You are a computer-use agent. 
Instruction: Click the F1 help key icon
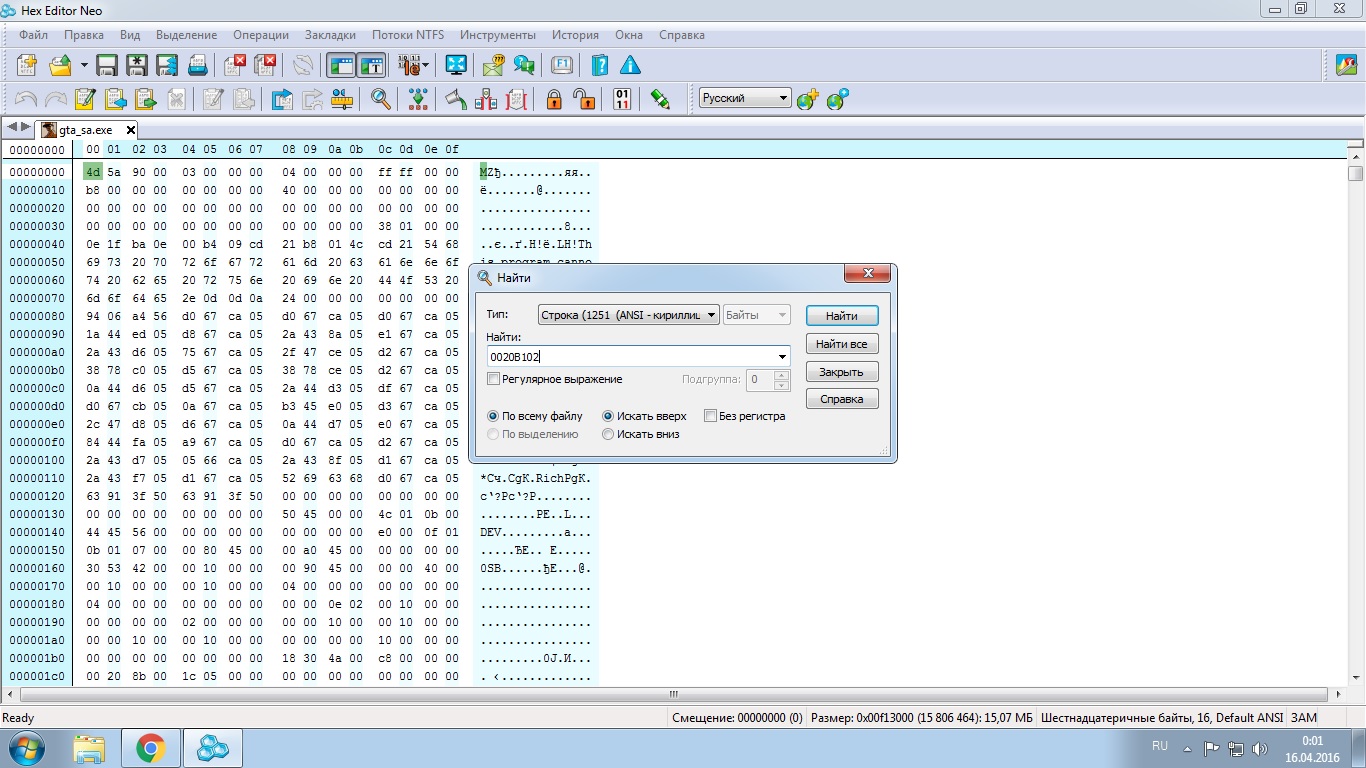562,66
